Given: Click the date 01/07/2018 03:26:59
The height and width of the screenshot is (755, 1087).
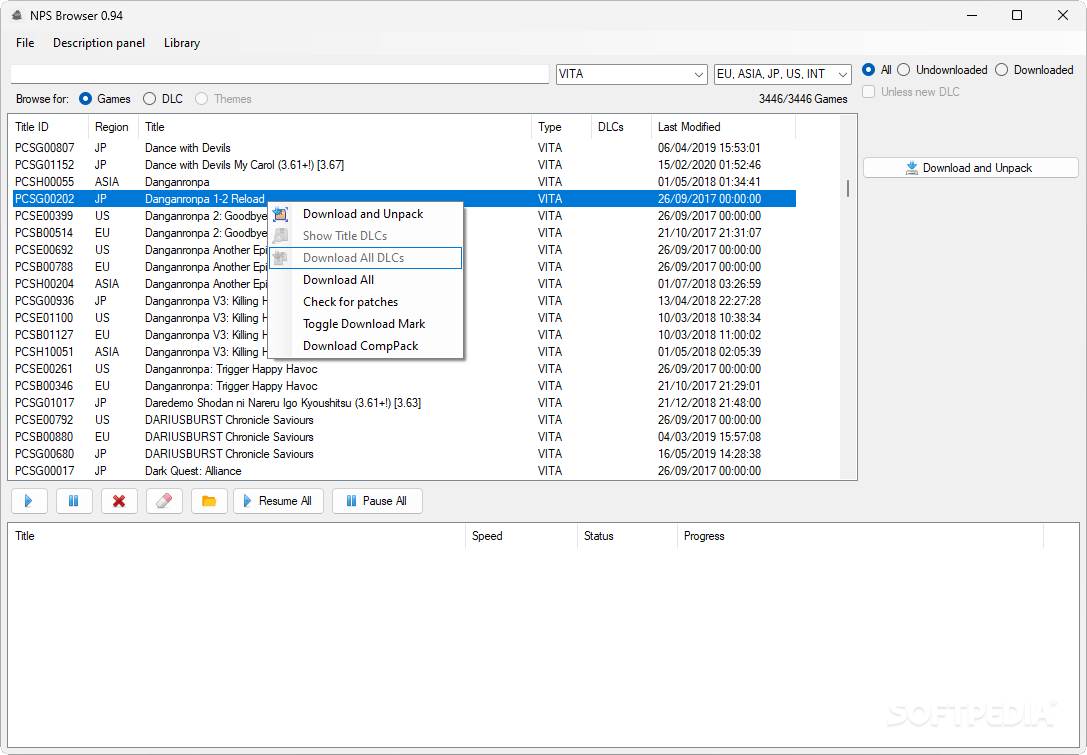Looking at the screenshot, I should [x=709, y=284].
